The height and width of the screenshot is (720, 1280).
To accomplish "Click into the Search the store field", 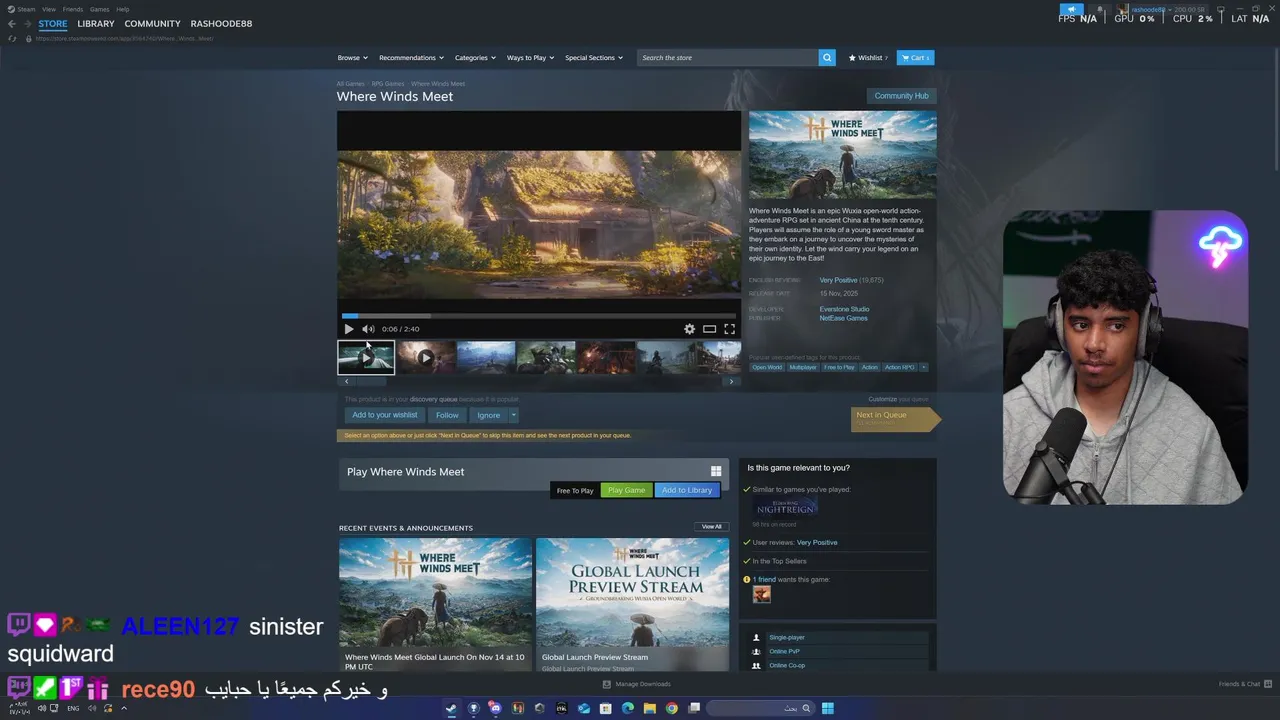I will tap(728, 58).
